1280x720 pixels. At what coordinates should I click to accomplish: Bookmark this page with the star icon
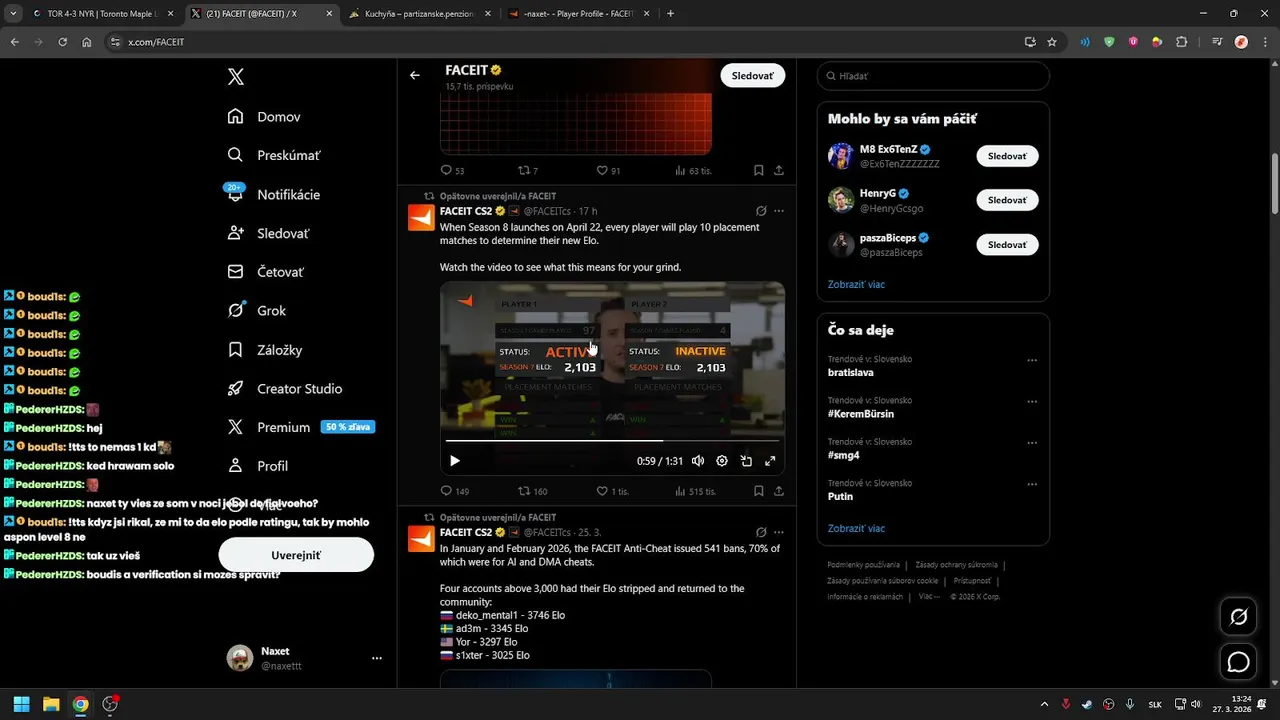click(1052, 42)
